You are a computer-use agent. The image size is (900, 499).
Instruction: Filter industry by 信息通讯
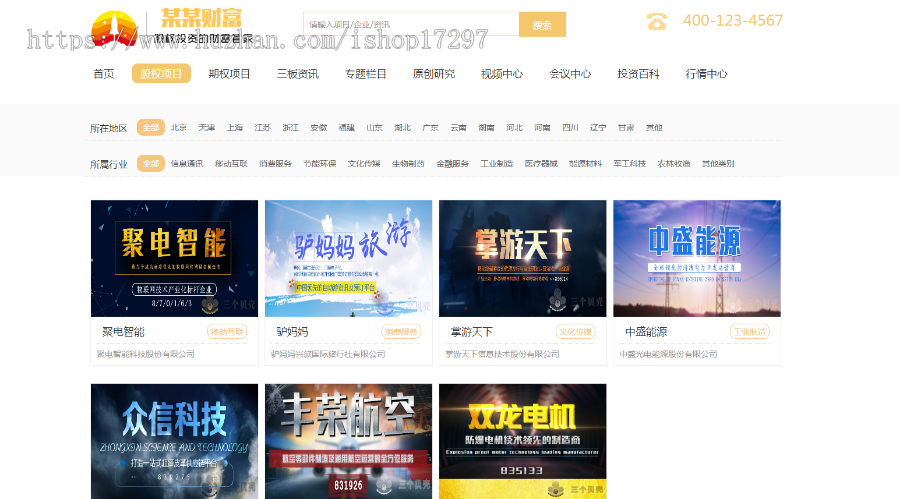187,164
